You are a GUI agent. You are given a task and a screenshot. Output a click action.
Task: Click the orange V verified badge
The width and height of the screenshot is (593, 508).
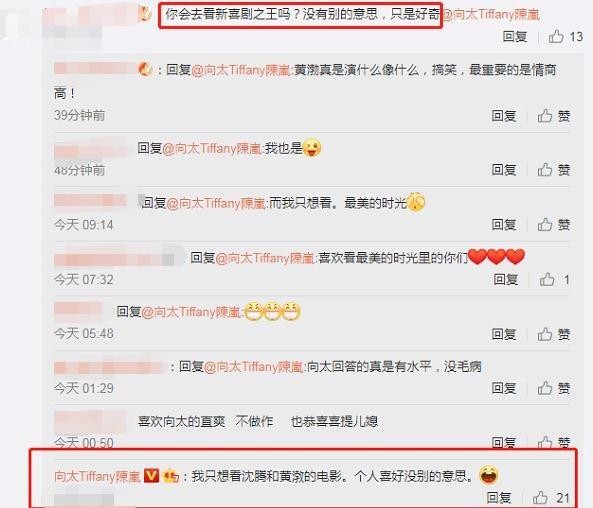click(151, 475)
